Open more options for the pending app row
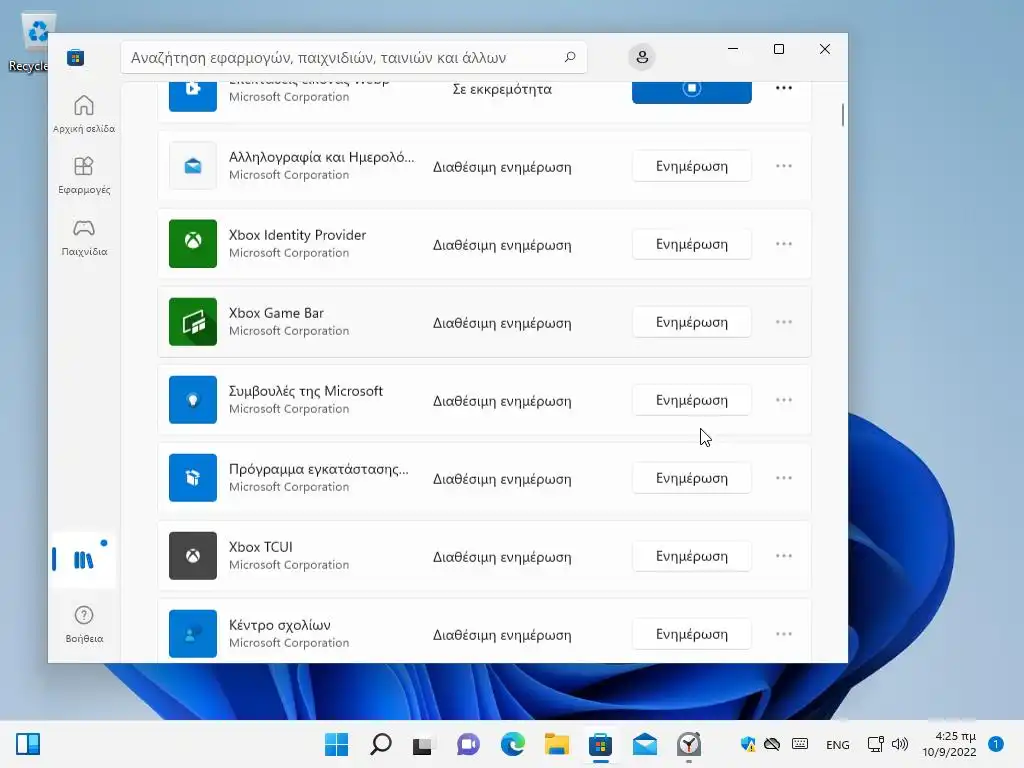 784,88
